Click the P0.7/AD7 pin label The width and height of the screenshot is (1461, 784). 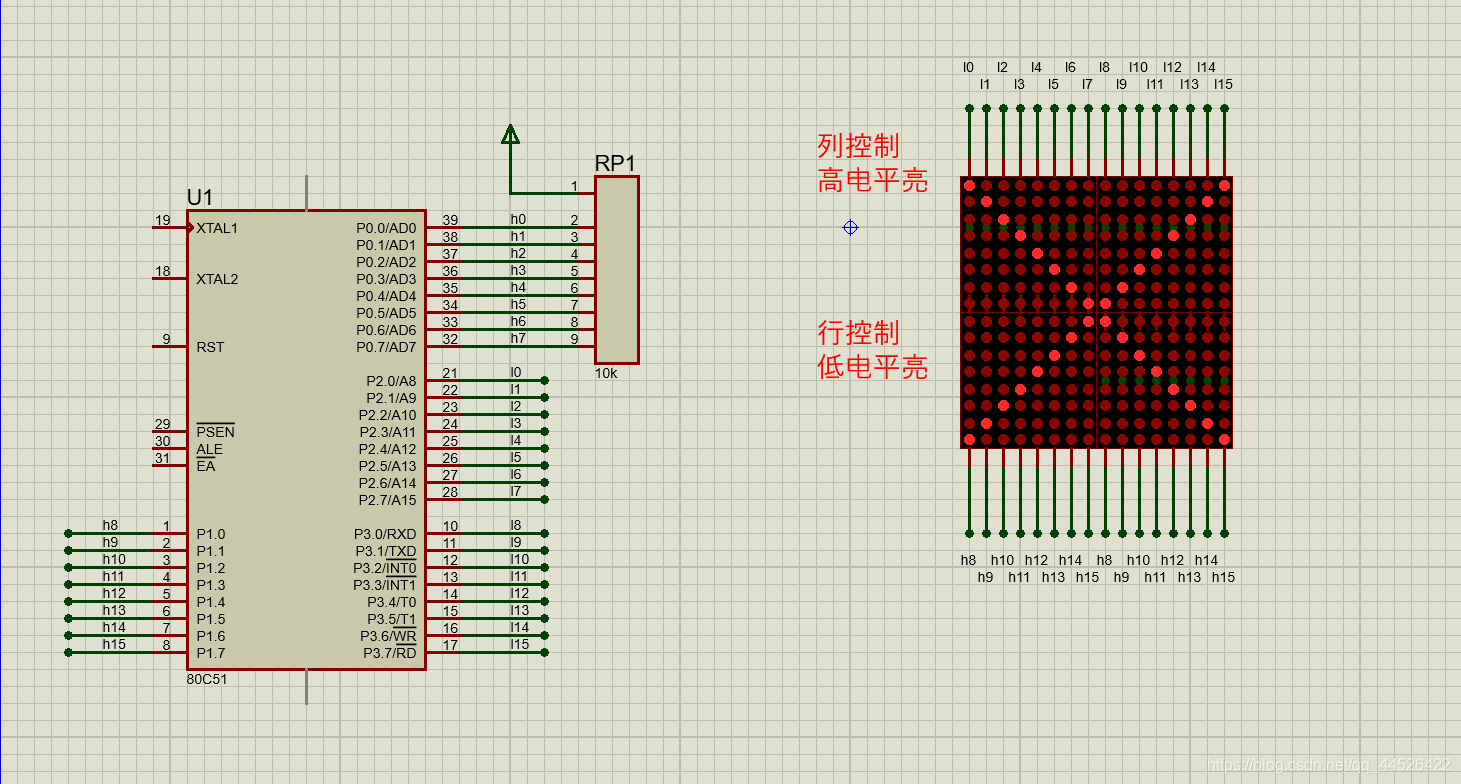pos(386,347)
